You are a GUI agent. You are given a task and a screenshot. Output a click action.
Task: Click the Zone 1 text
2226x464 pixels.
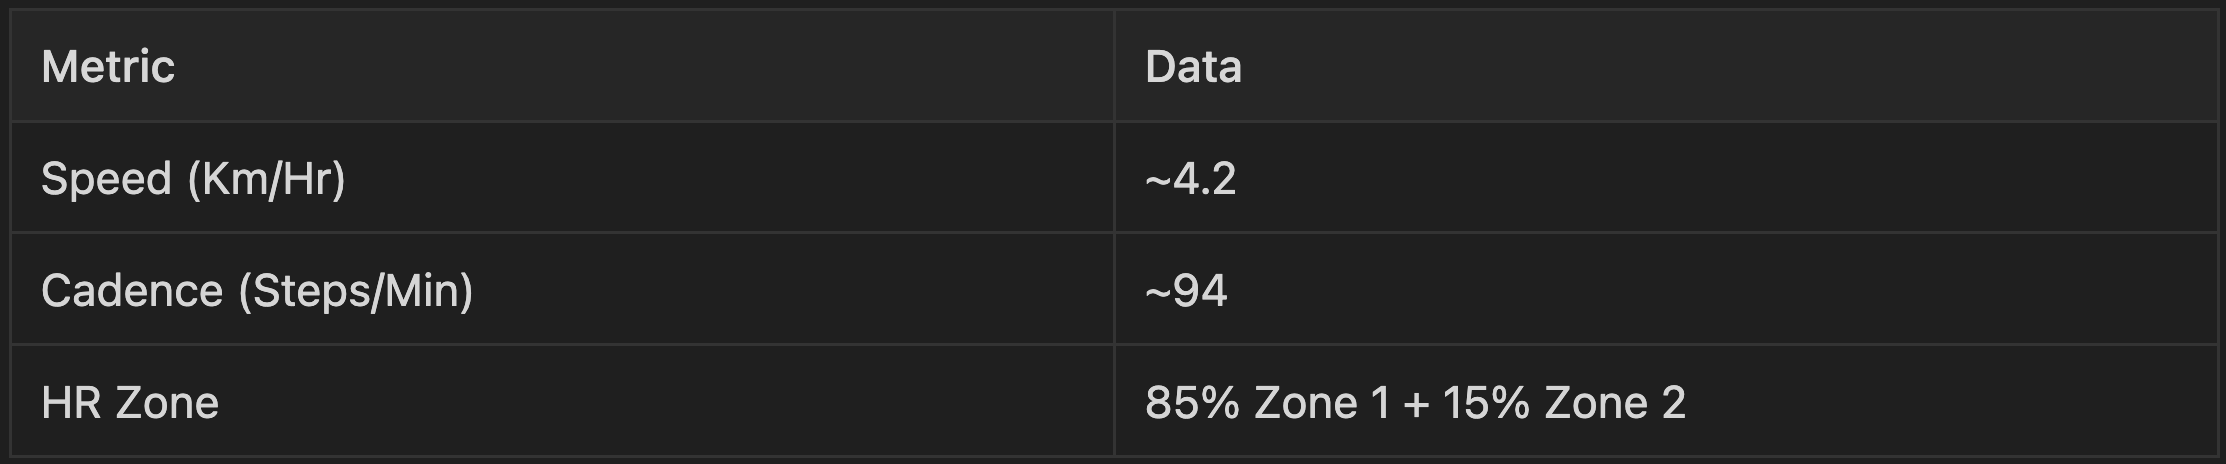(x=1322, y=403)
